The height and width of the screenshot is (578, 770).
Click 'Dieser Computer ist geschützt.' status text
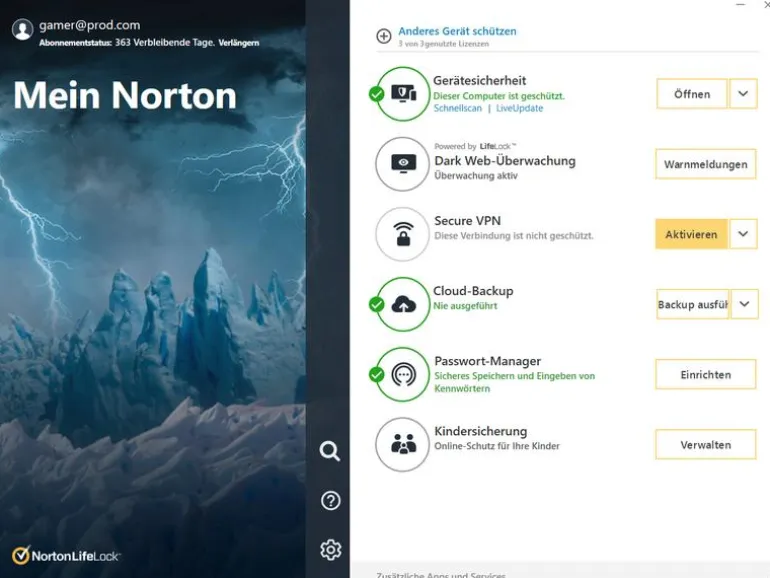point(499,96)
